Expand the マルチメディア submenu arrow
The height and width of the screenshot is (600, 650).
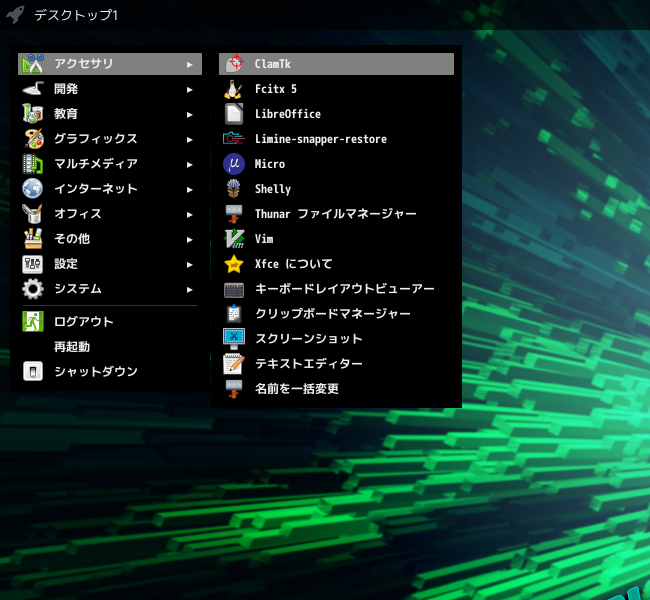[190, 165]
